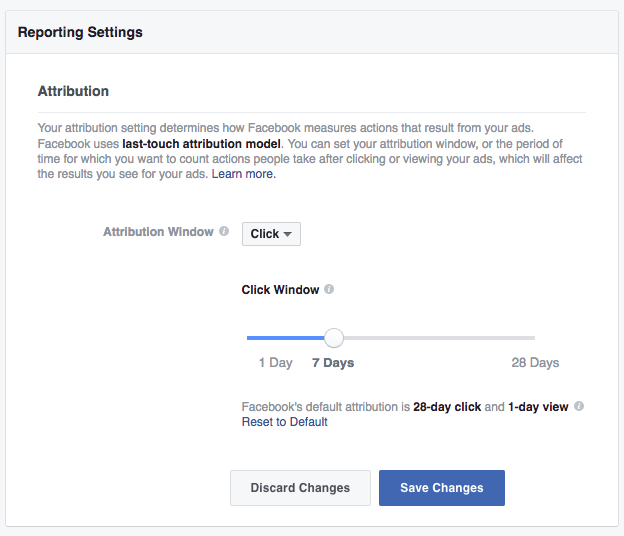
Task: Click the info icon after 1-day view
Action: [x=579, y=406]
